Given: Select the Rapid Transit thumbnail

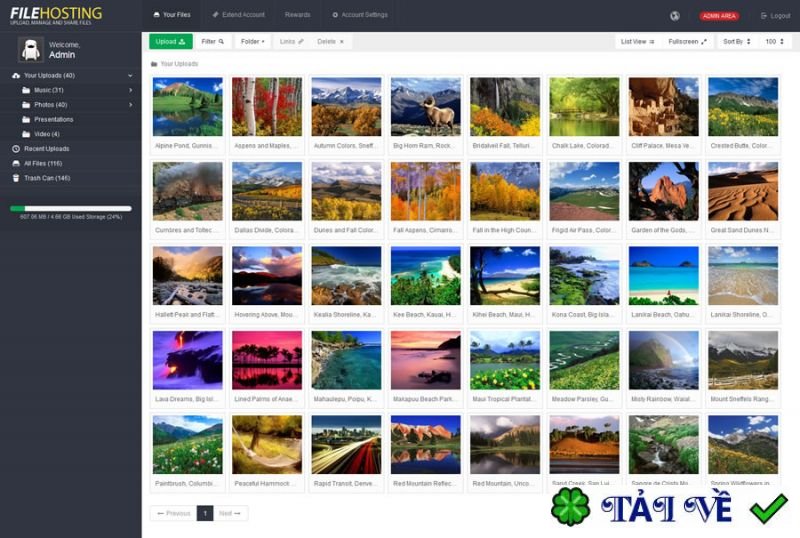Looking at the screenshot, I should pyautogui.click(x=346, y=445).
